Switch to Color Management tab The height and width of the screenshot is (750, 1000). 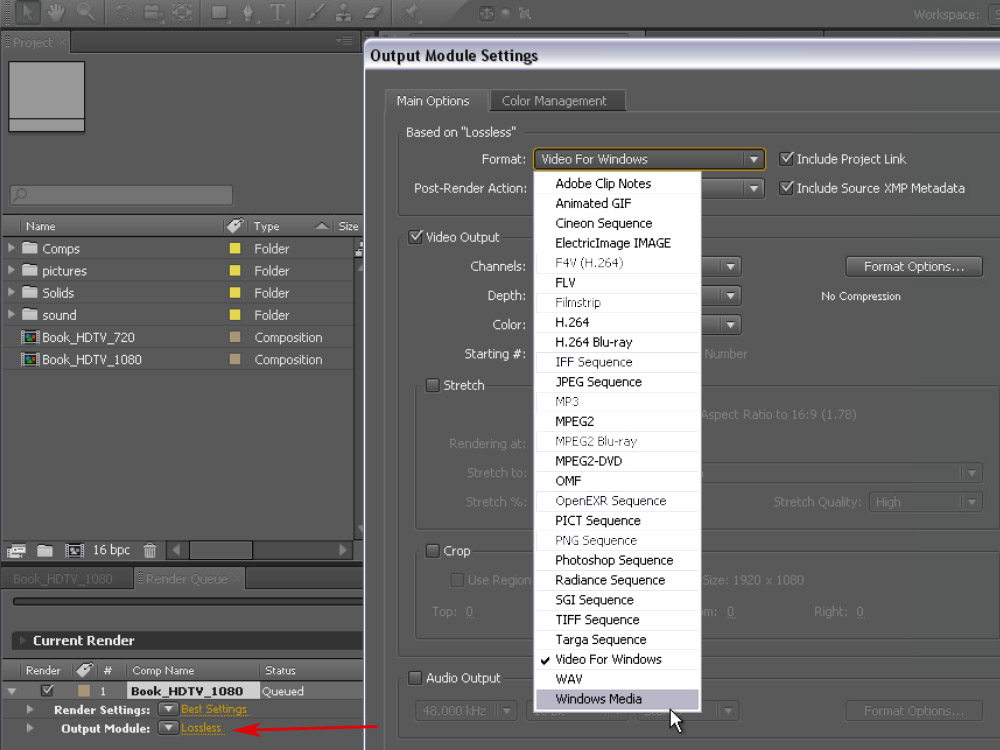pos(557,101)
